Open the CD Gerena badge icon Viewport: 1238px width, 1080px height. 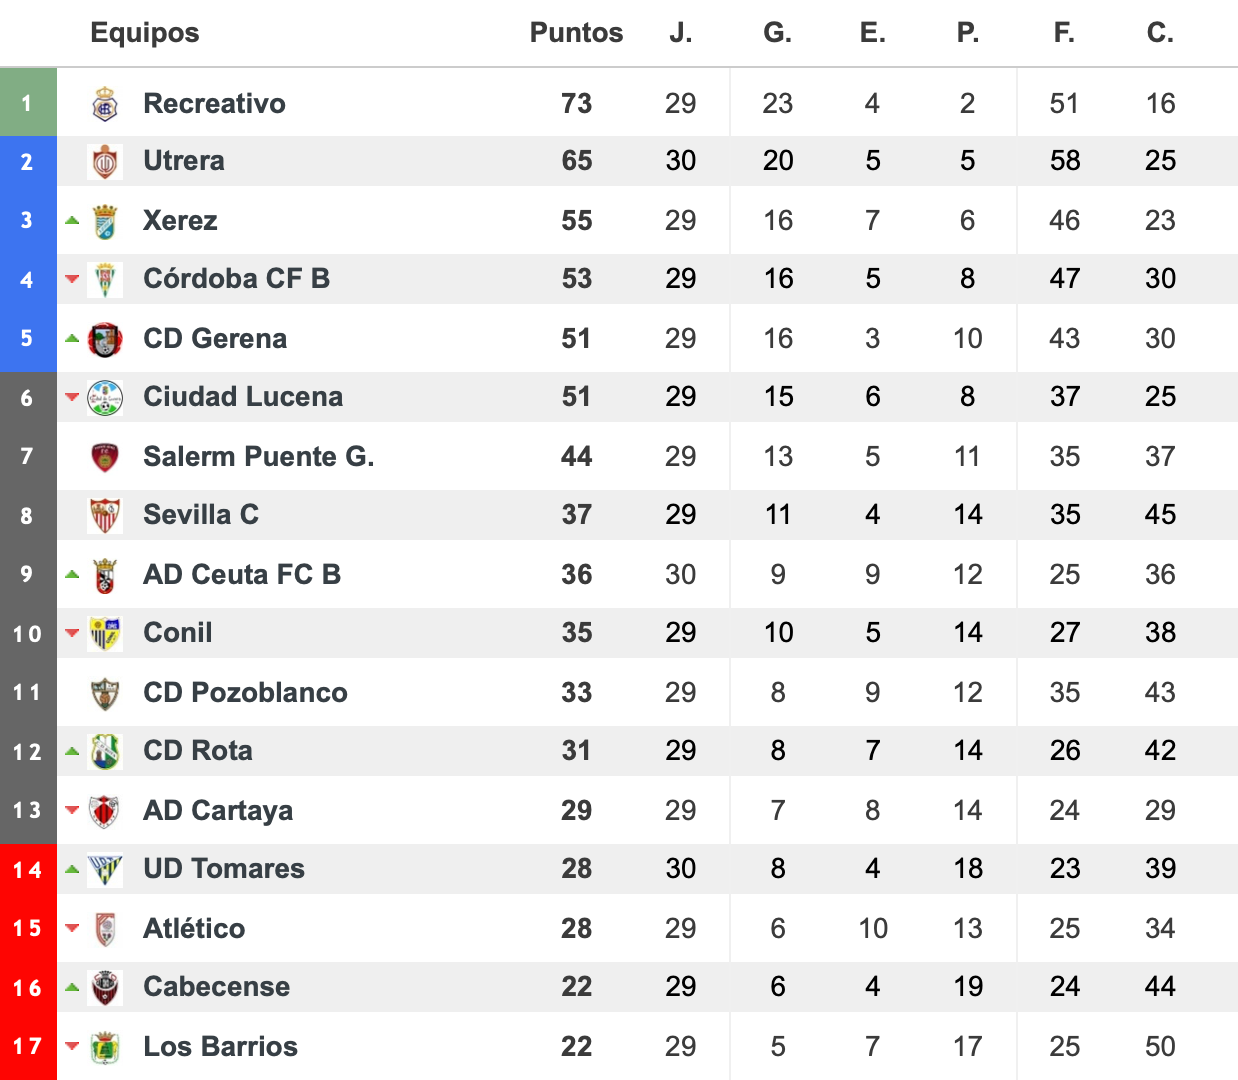[x=105, y=339]
